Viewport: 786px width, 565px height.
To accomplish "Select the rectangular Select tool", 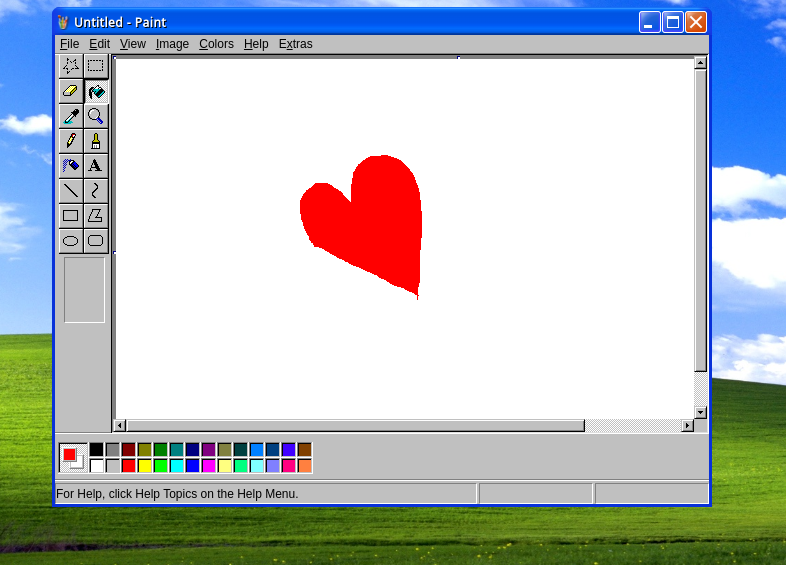I will click(96, 66).
